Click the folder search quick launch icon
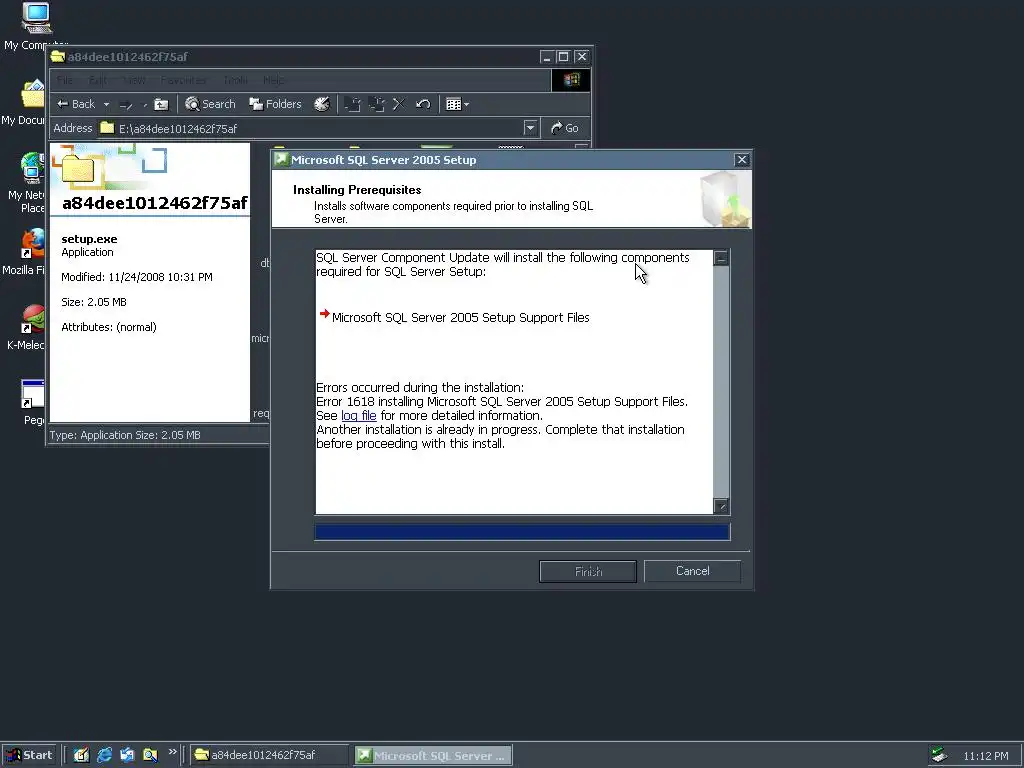This screenshot has width=1024, height=768. (150, 755)
